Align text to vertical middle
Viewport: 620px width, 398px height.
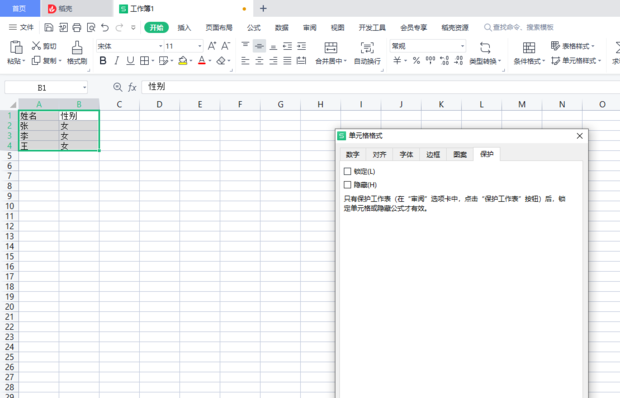[259, 46]
